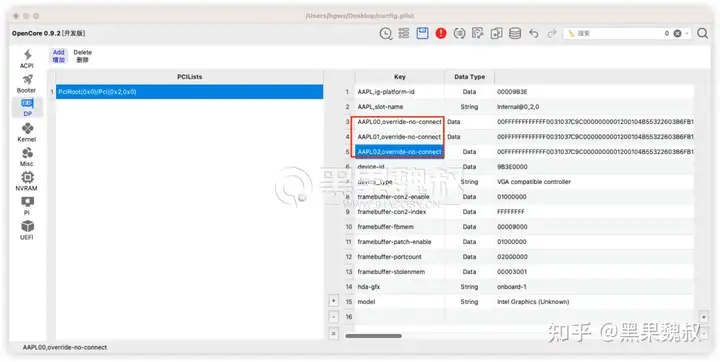
Task: Click the Data Type column header
Action: click(x=469, y=77)
